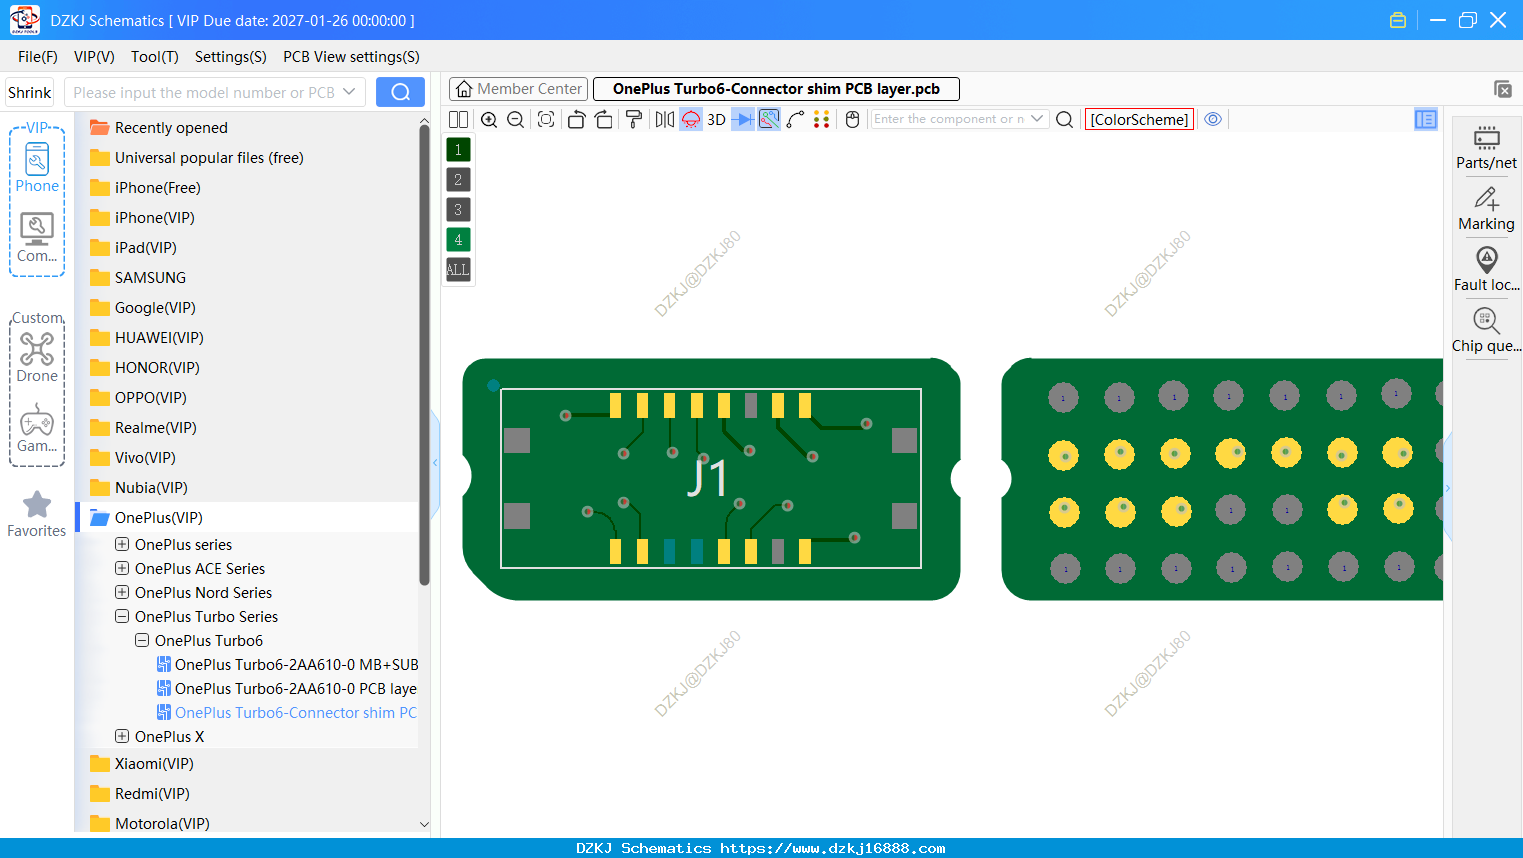Open the ColorScheme selector
Viewport: 1523px width, 858px height.
[x=1139, y=119]
